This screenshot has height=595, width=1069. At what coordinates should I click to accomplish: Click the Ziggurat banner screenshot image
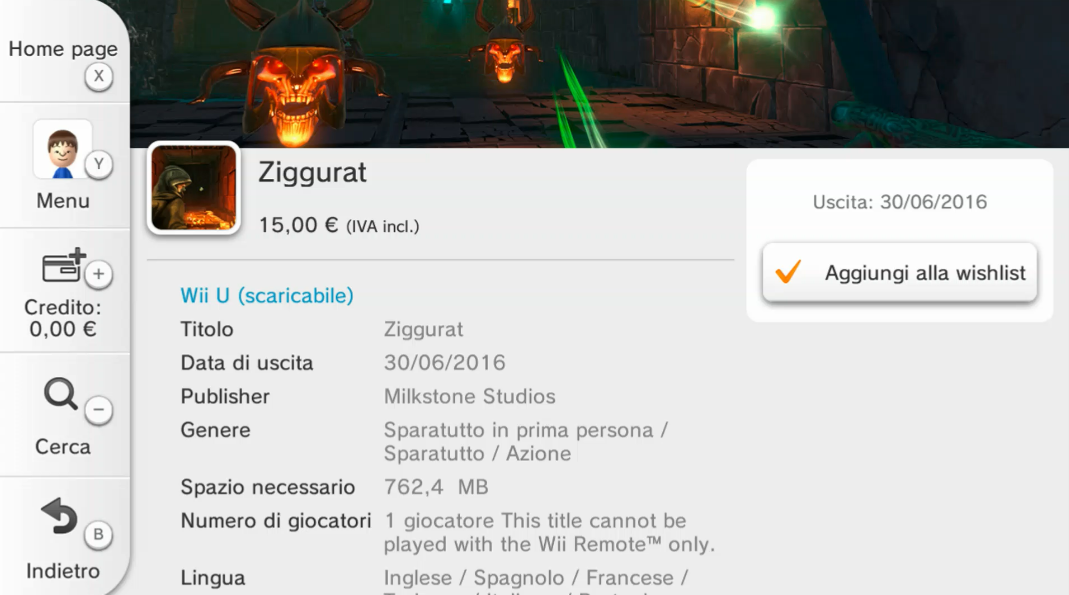pos(599,74)
